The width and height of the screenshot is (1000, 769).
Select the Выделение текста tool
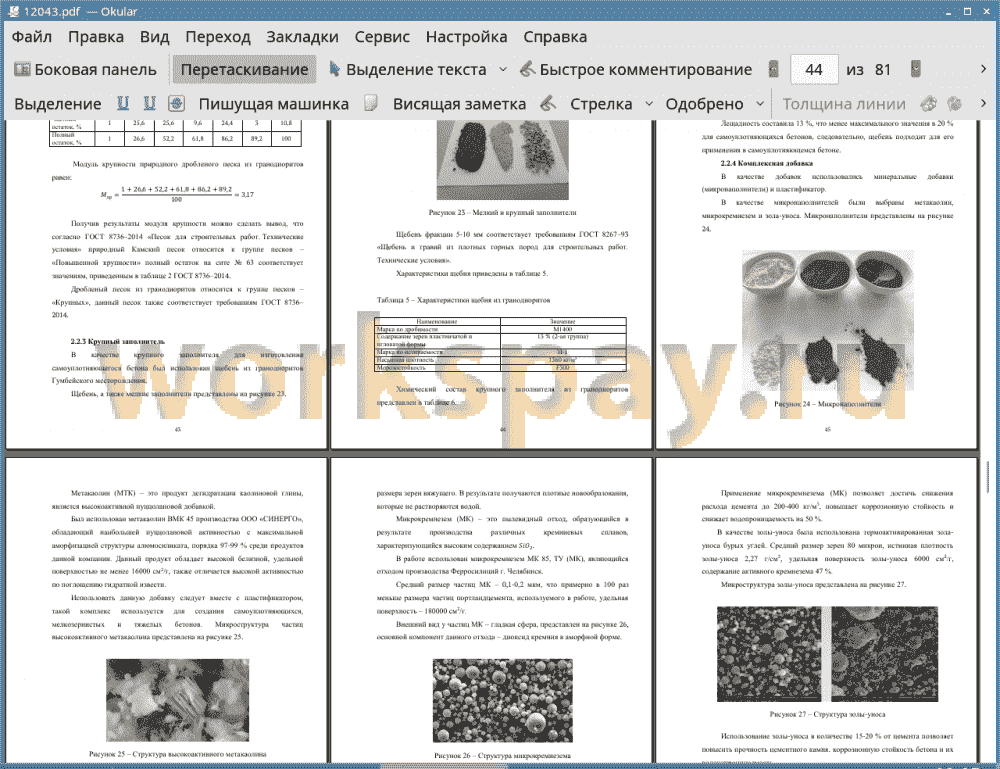(408, 70)
